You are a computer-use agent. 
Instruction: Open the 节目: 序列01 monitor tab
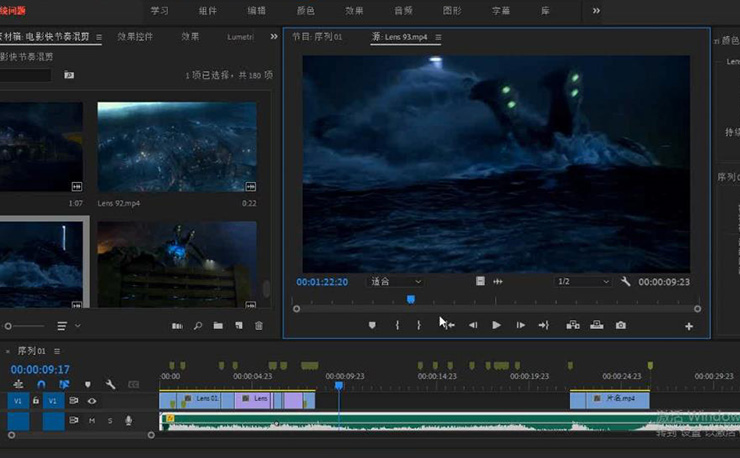point(317,36)
